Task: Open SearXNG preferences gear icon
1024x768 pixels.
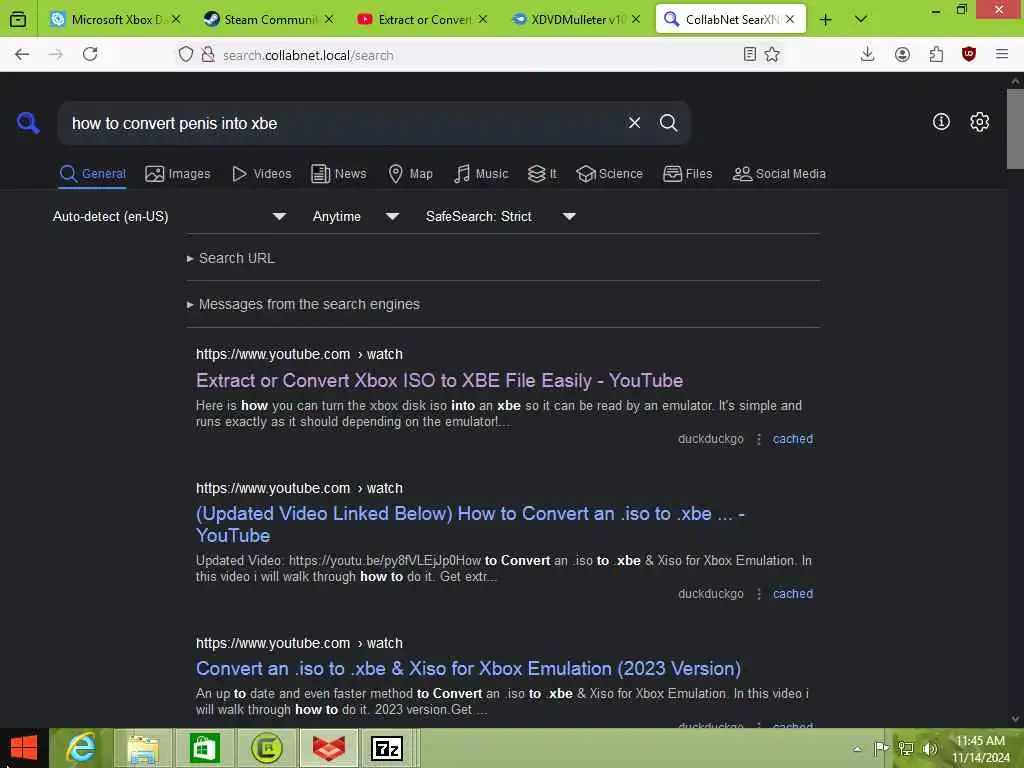Action: point(979,121)
